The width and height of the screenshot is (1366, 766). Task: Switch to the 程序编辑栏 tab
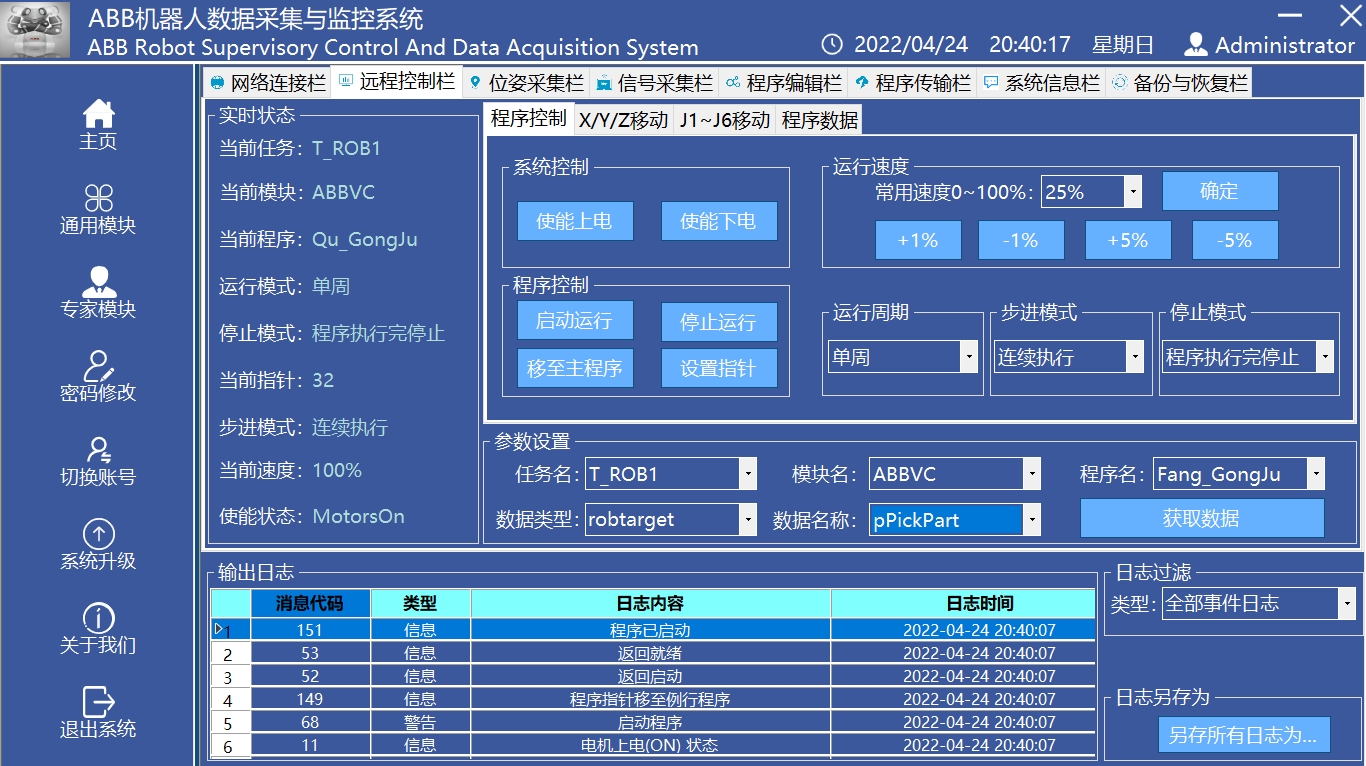pos(784,83)
